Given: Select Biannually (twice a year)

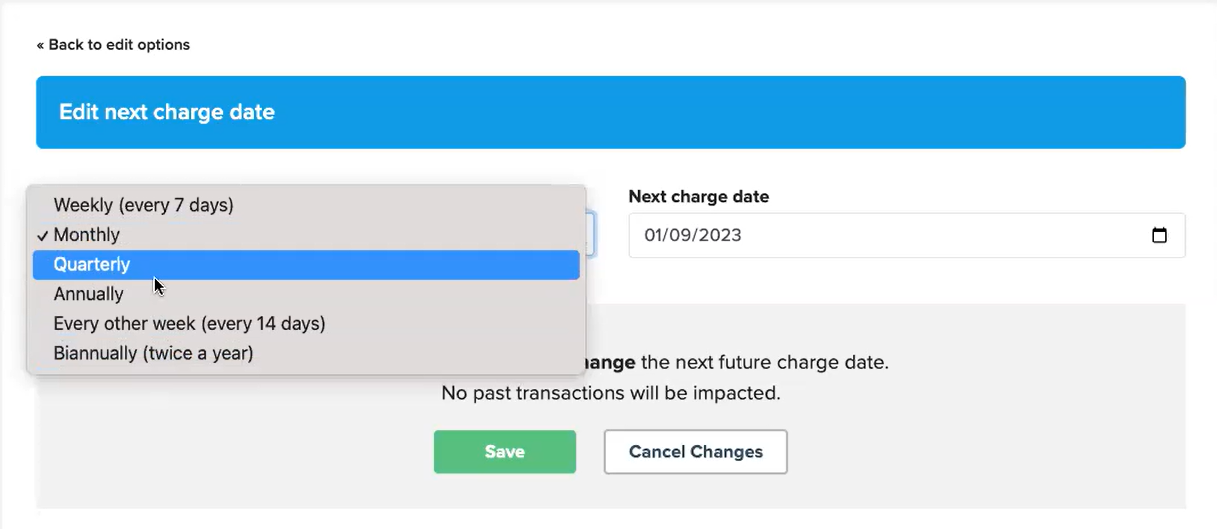Looking at the screenshot, I should [153, 353].
